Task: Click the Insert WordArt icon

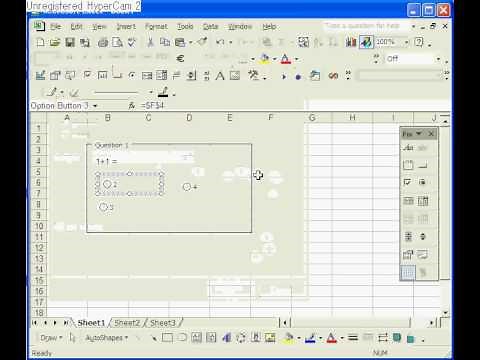Action: coord(227,338)
